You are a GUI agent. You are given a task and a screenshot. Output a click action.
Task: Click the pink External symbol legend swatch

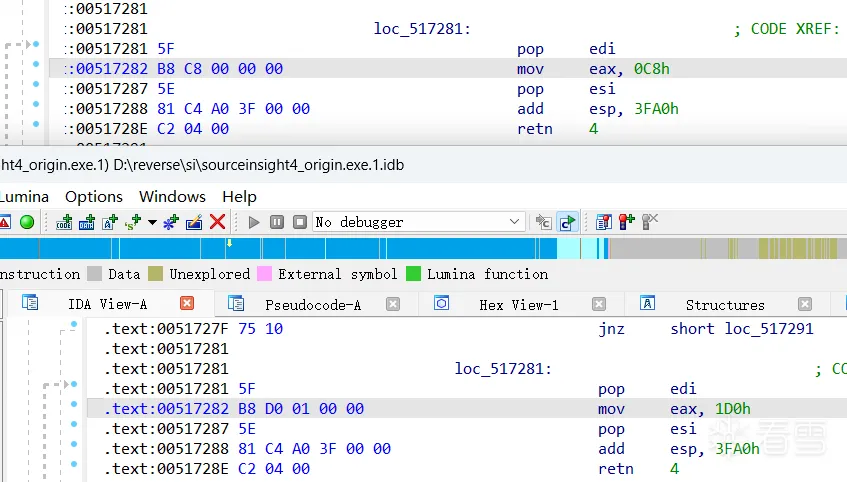click(264, 273)
